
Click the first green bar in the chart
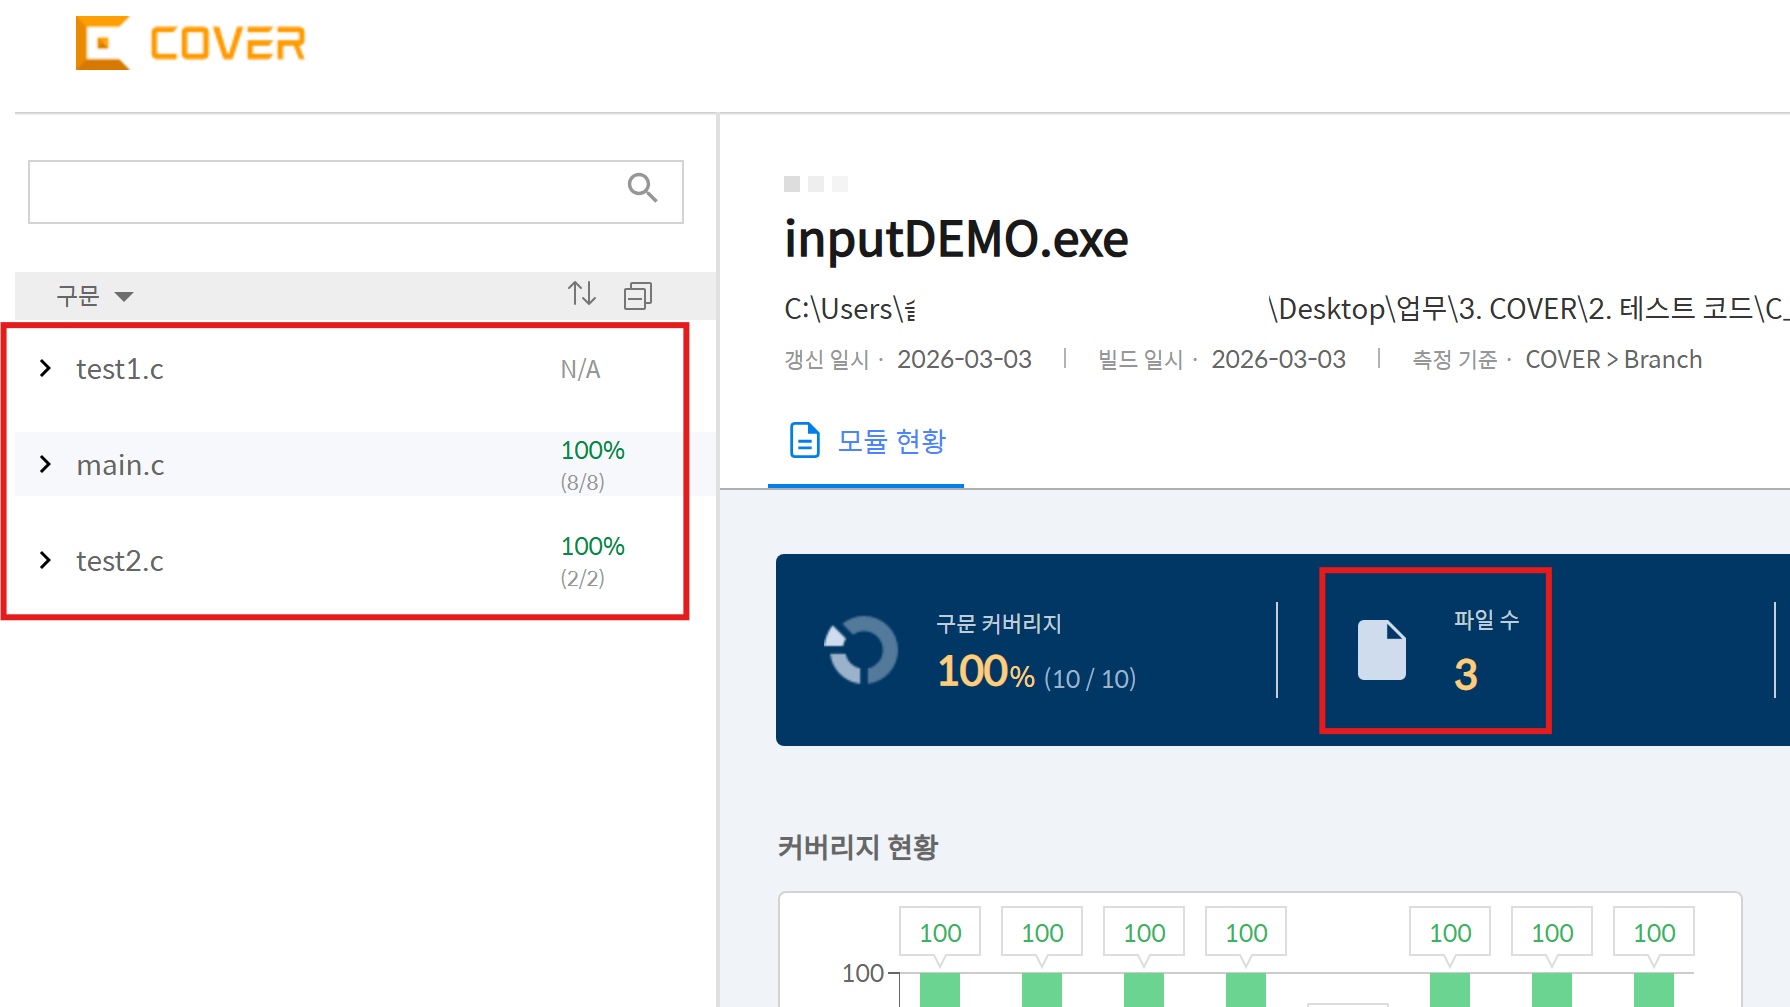(x=940, y=990)
